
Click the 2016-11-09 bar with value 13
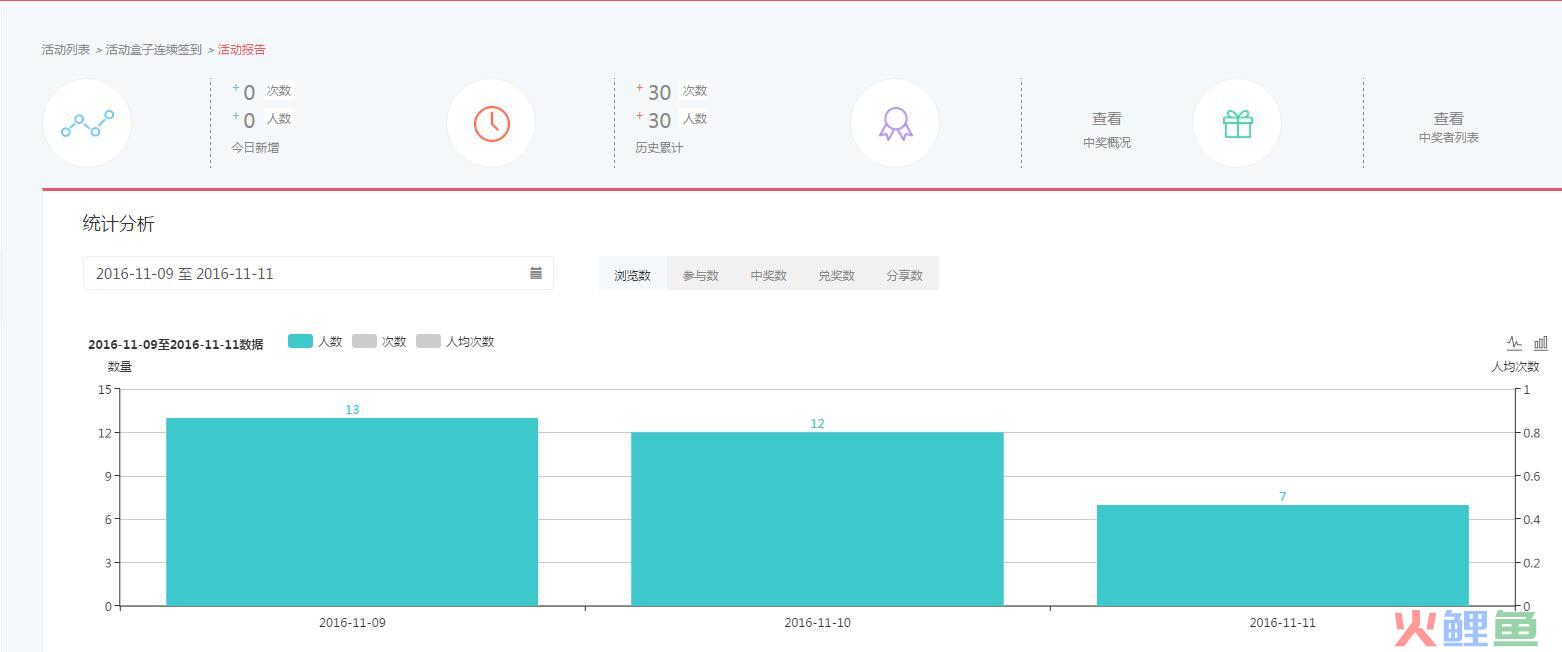coord(352,512)
